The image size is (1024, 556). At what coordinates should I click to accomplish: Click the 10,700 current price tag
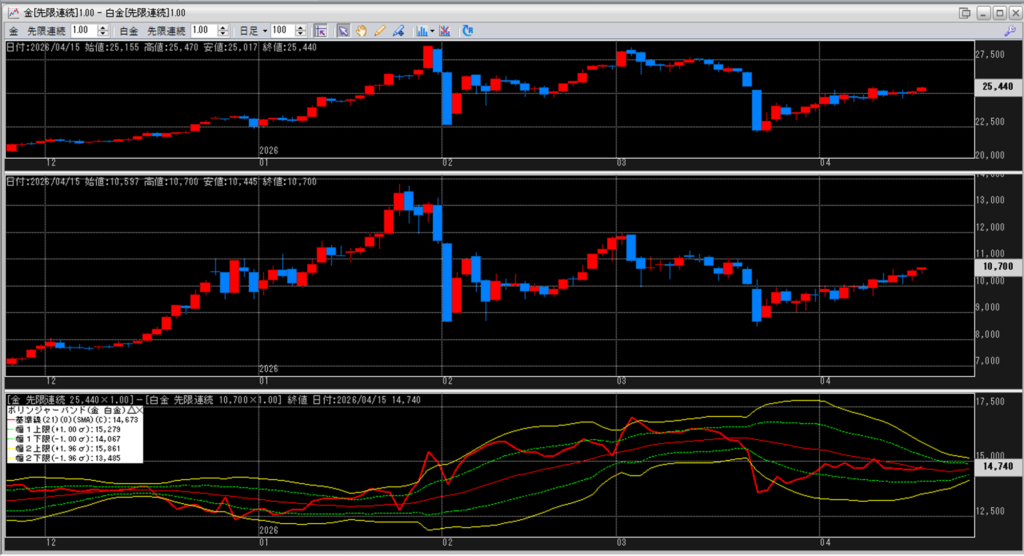click(x=998, y=267)
